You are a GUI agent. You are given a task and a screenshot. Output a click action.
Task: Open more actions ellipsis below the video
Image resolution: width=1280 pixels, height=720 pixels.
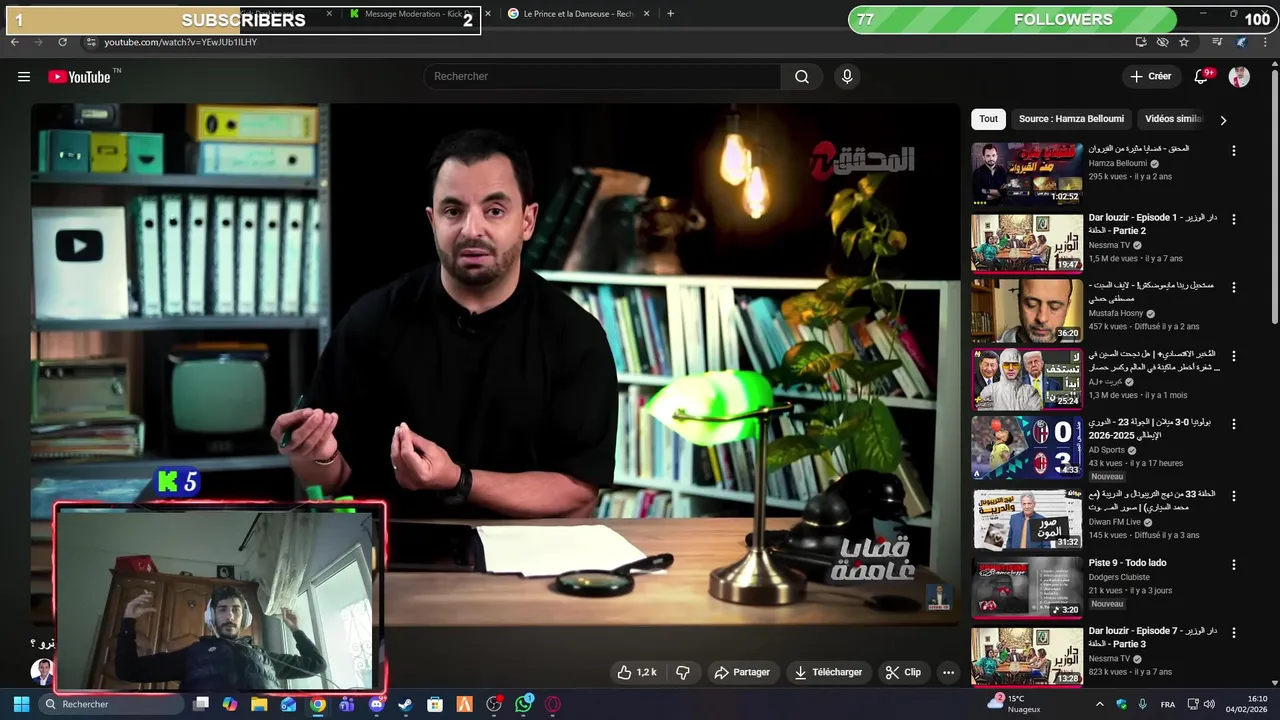948,672
